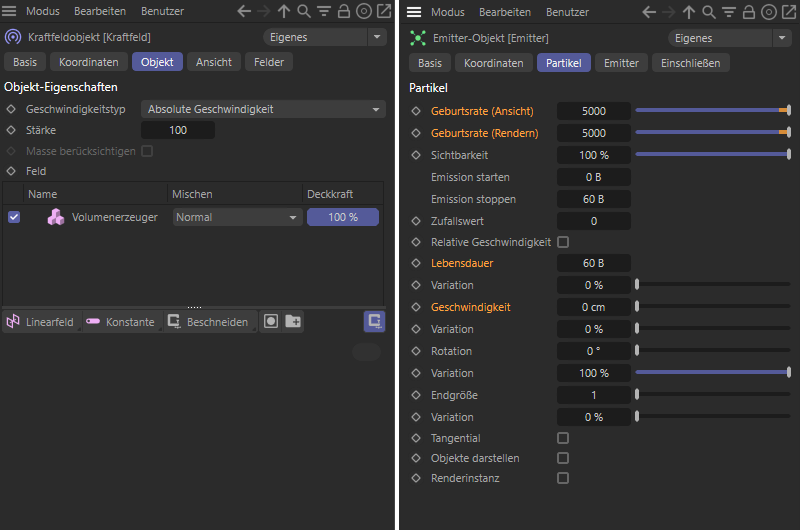This screenshot has width=800, height=530.
Task: Open hamburger menu in Kraftfeld panel
Action: pos(9,11)
